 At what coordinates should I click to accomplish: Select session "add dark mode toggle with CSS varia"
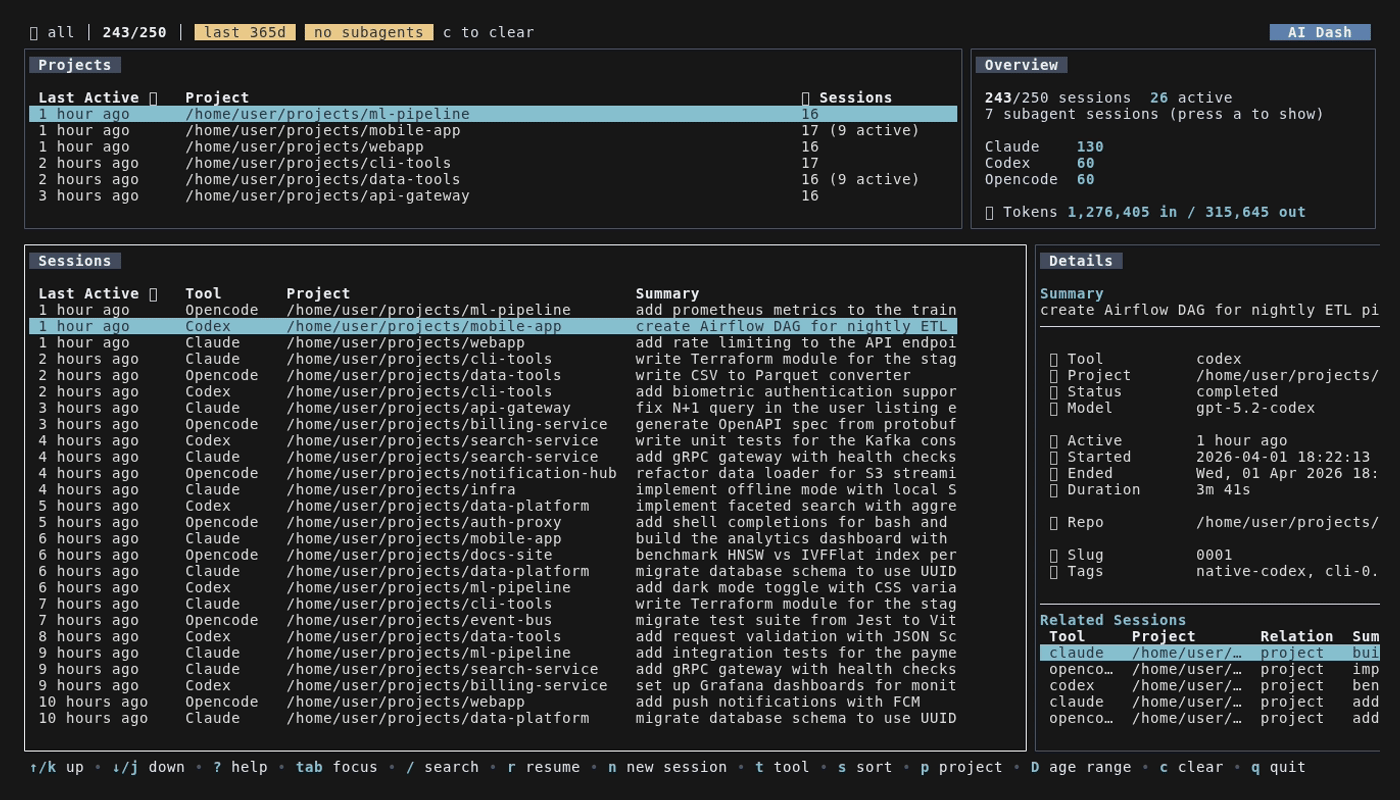(493, 588)
